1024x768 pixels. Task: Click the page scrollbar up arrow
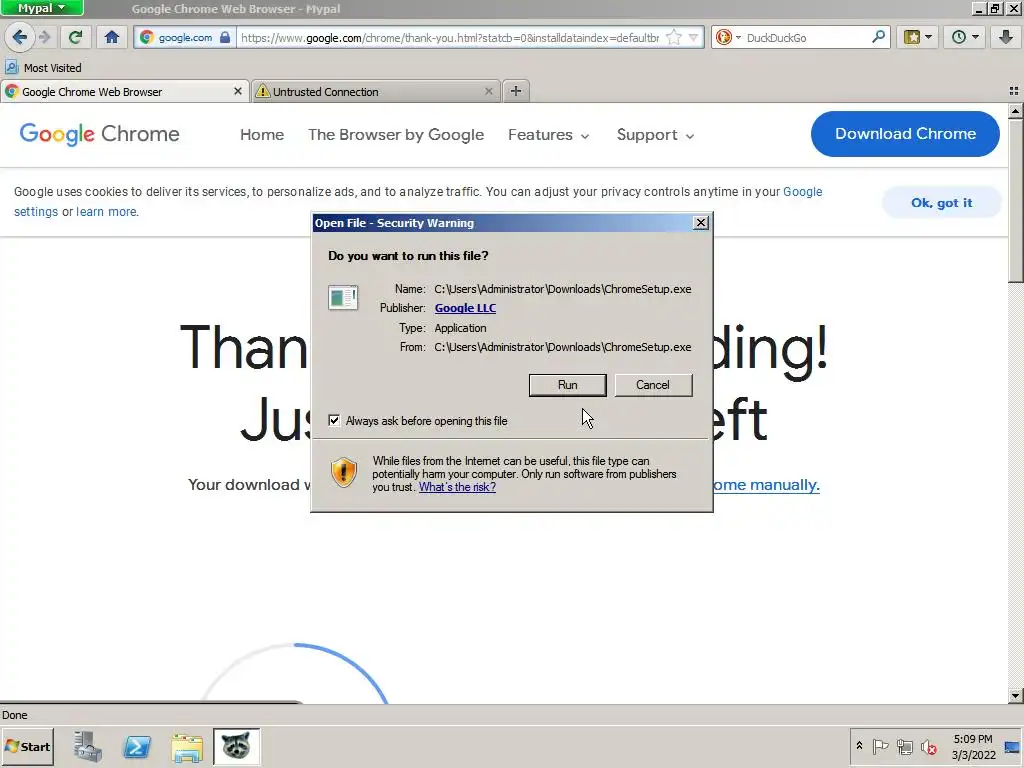click(1016, 110)
